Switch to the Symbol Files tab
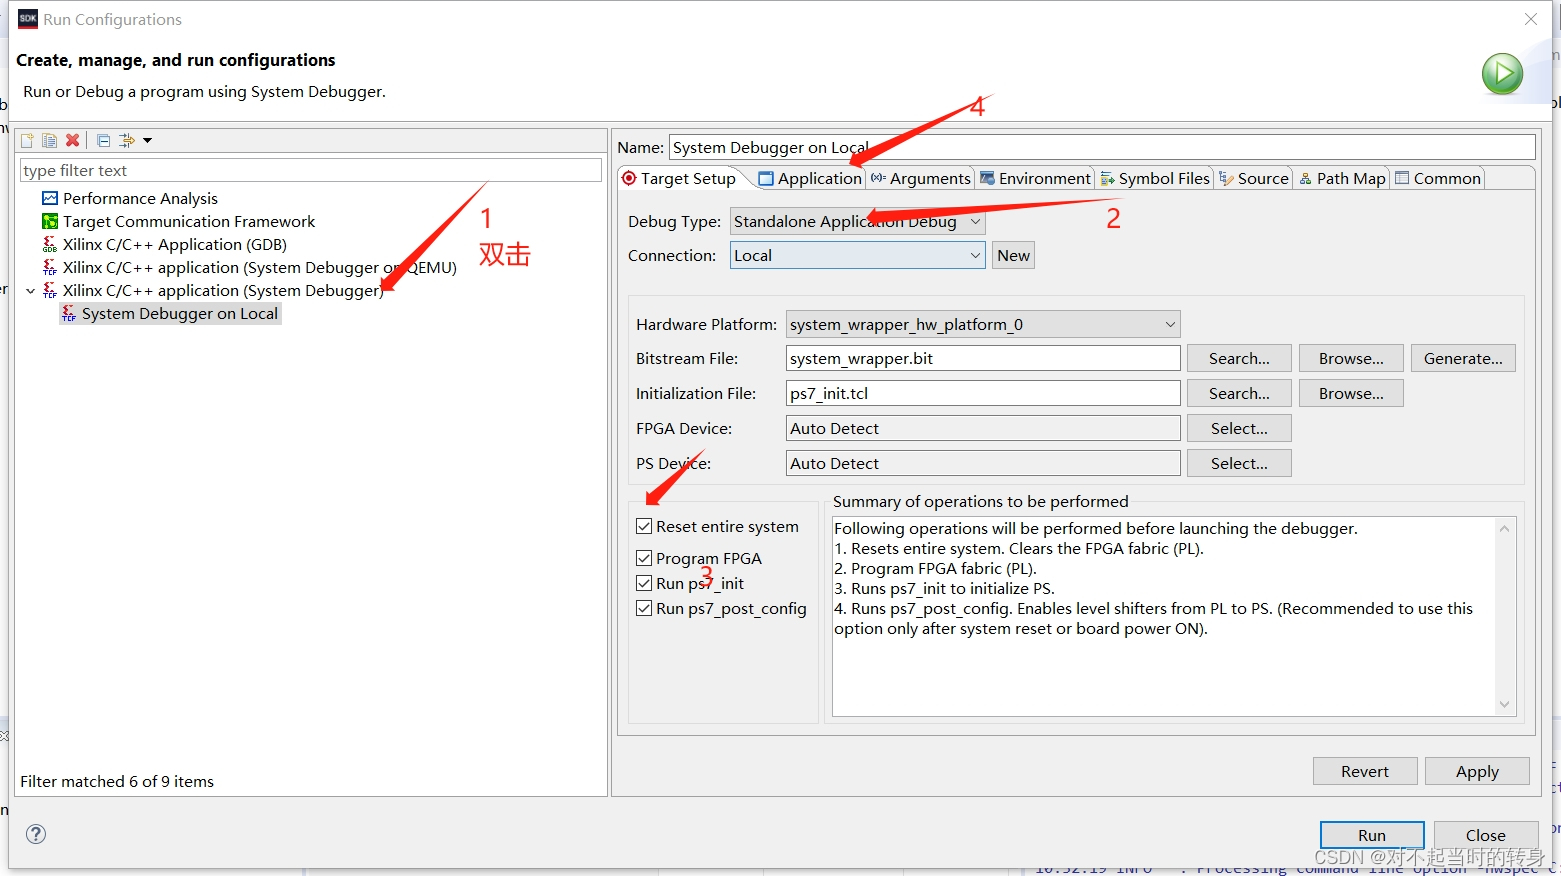 (x=1155, y=178)
